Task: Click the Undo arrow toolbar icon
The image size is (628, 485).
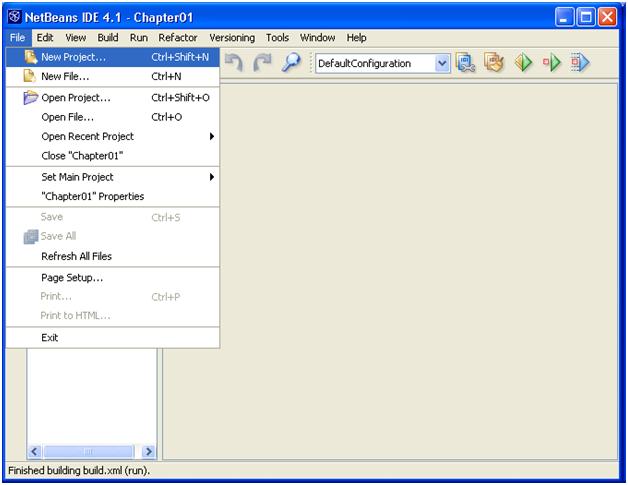Action: 234,63
